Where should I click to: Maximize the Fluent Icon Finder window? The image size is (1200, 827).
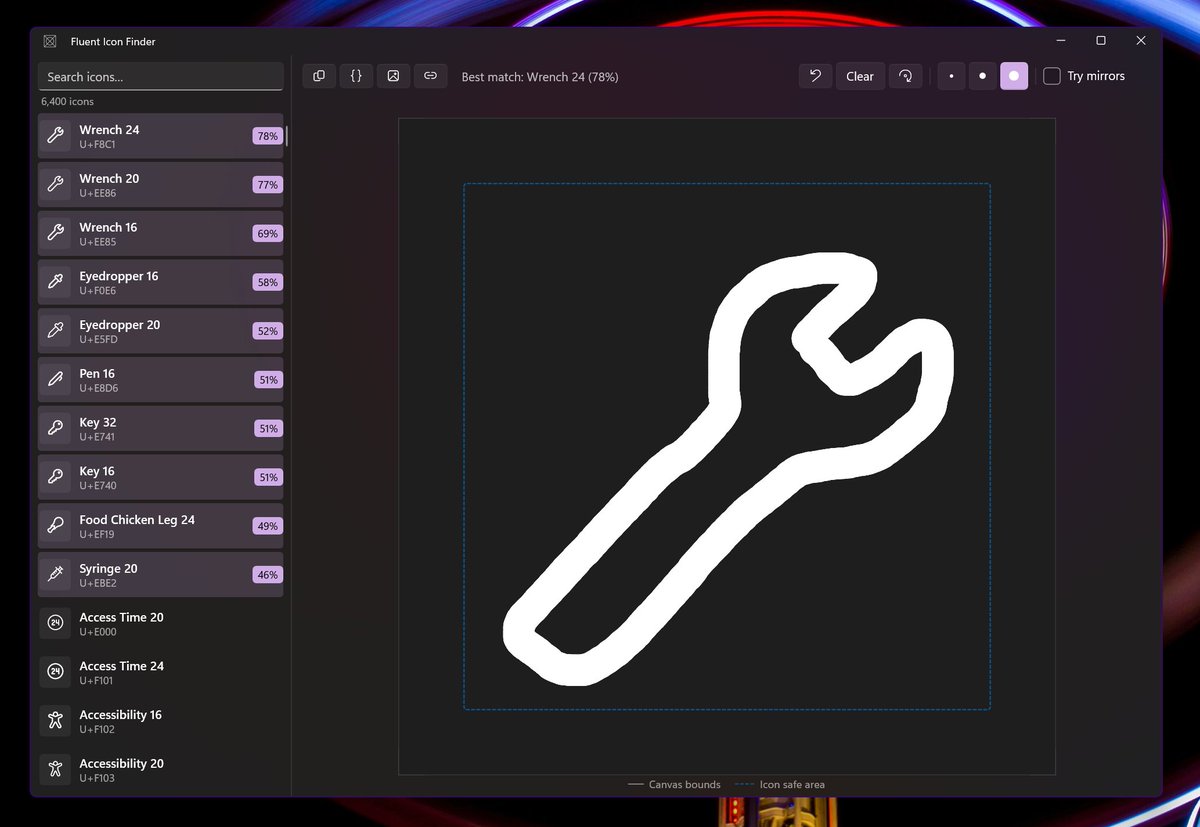coord(1101,41)
